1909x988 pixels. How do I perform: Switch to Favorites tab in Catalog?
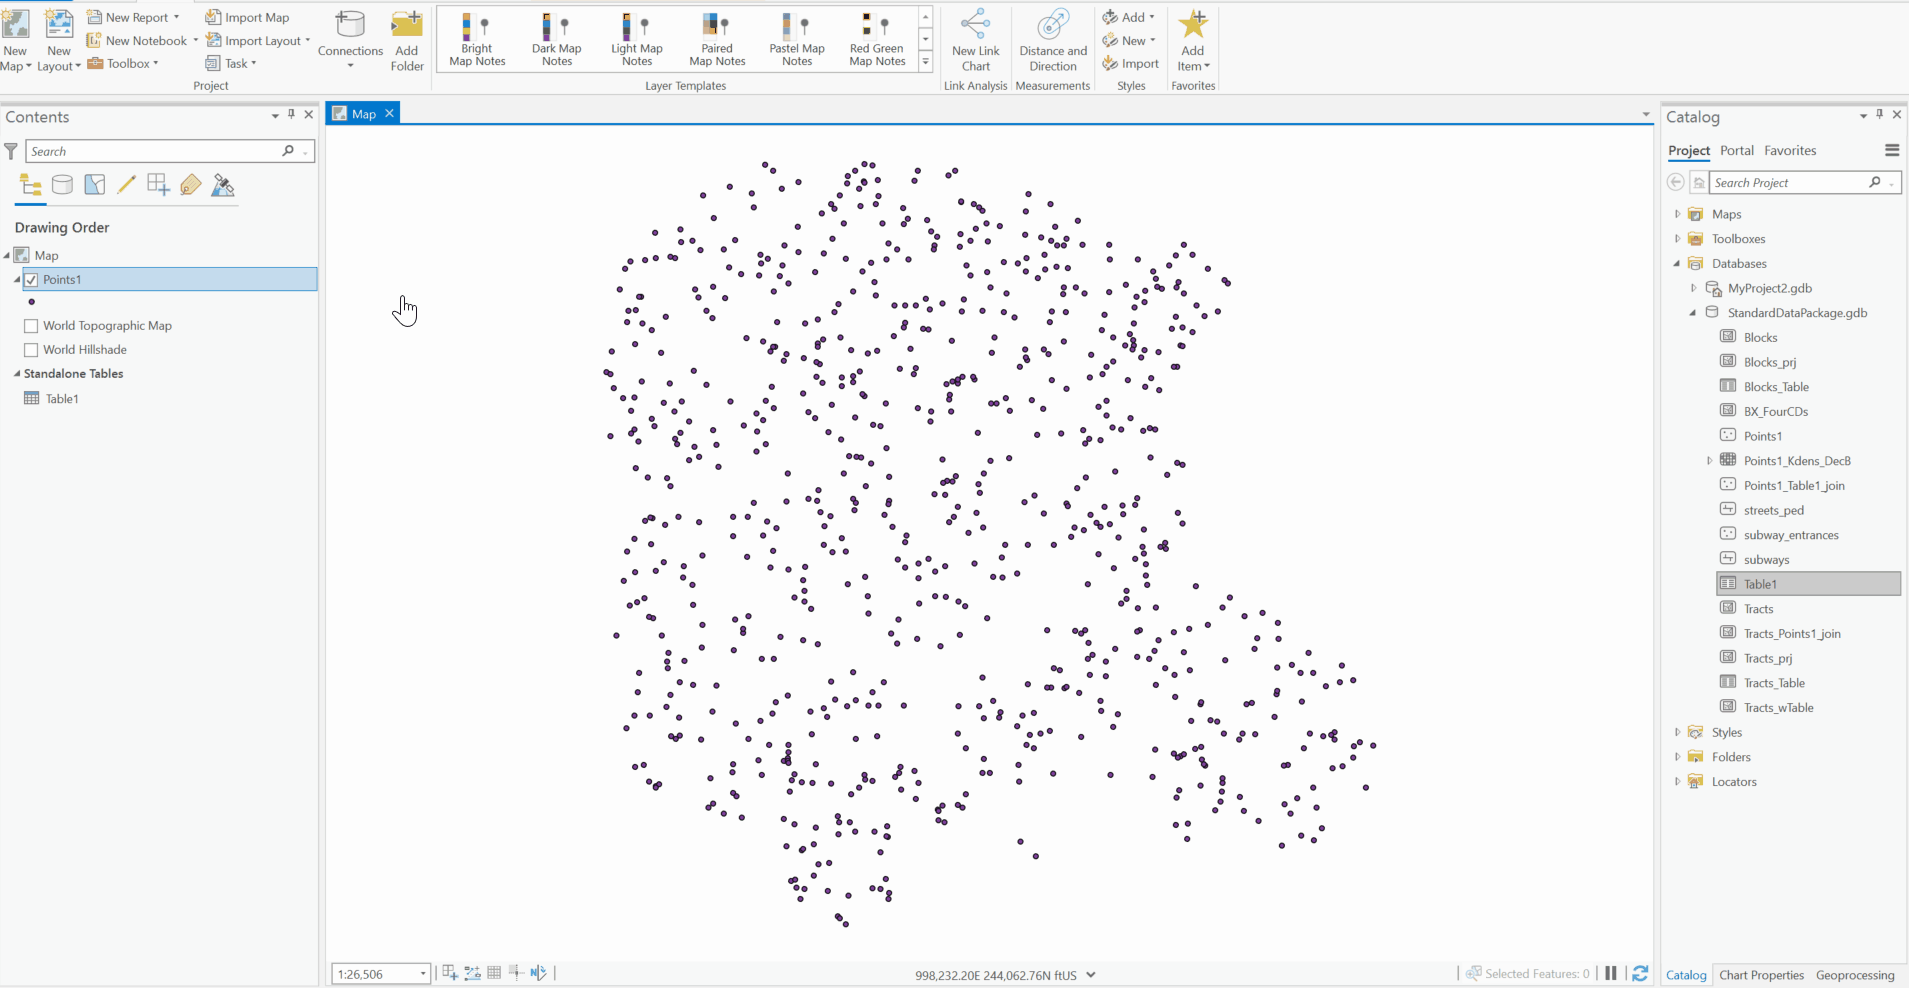click(x=1790, y=150)
